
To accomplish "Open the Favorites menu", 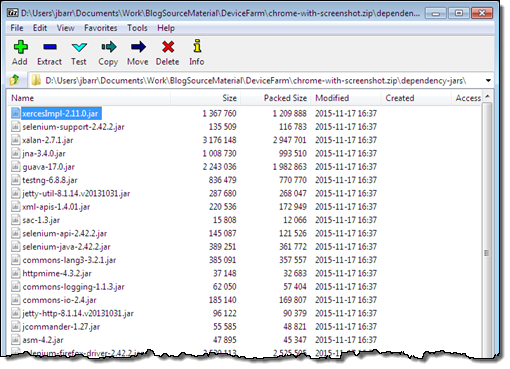I will (101, 28).
